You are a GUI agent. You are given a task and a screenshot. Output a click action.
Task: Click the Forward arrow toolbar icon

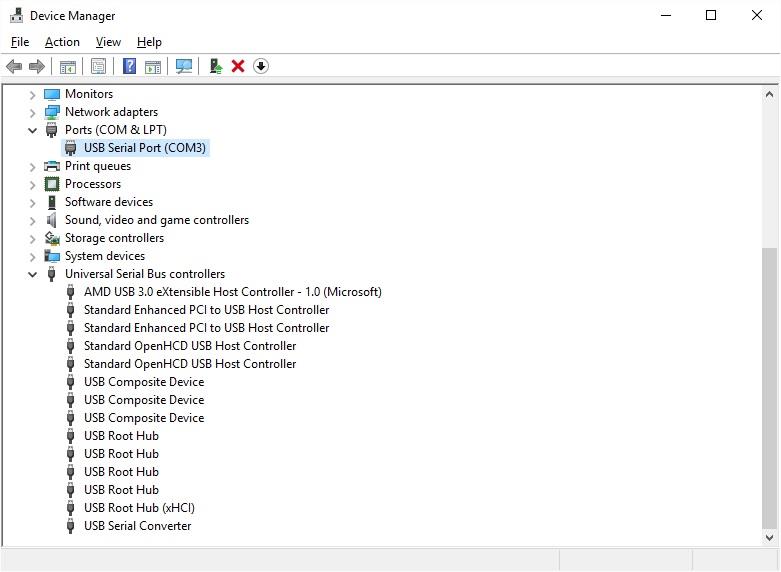coord(37,66)
